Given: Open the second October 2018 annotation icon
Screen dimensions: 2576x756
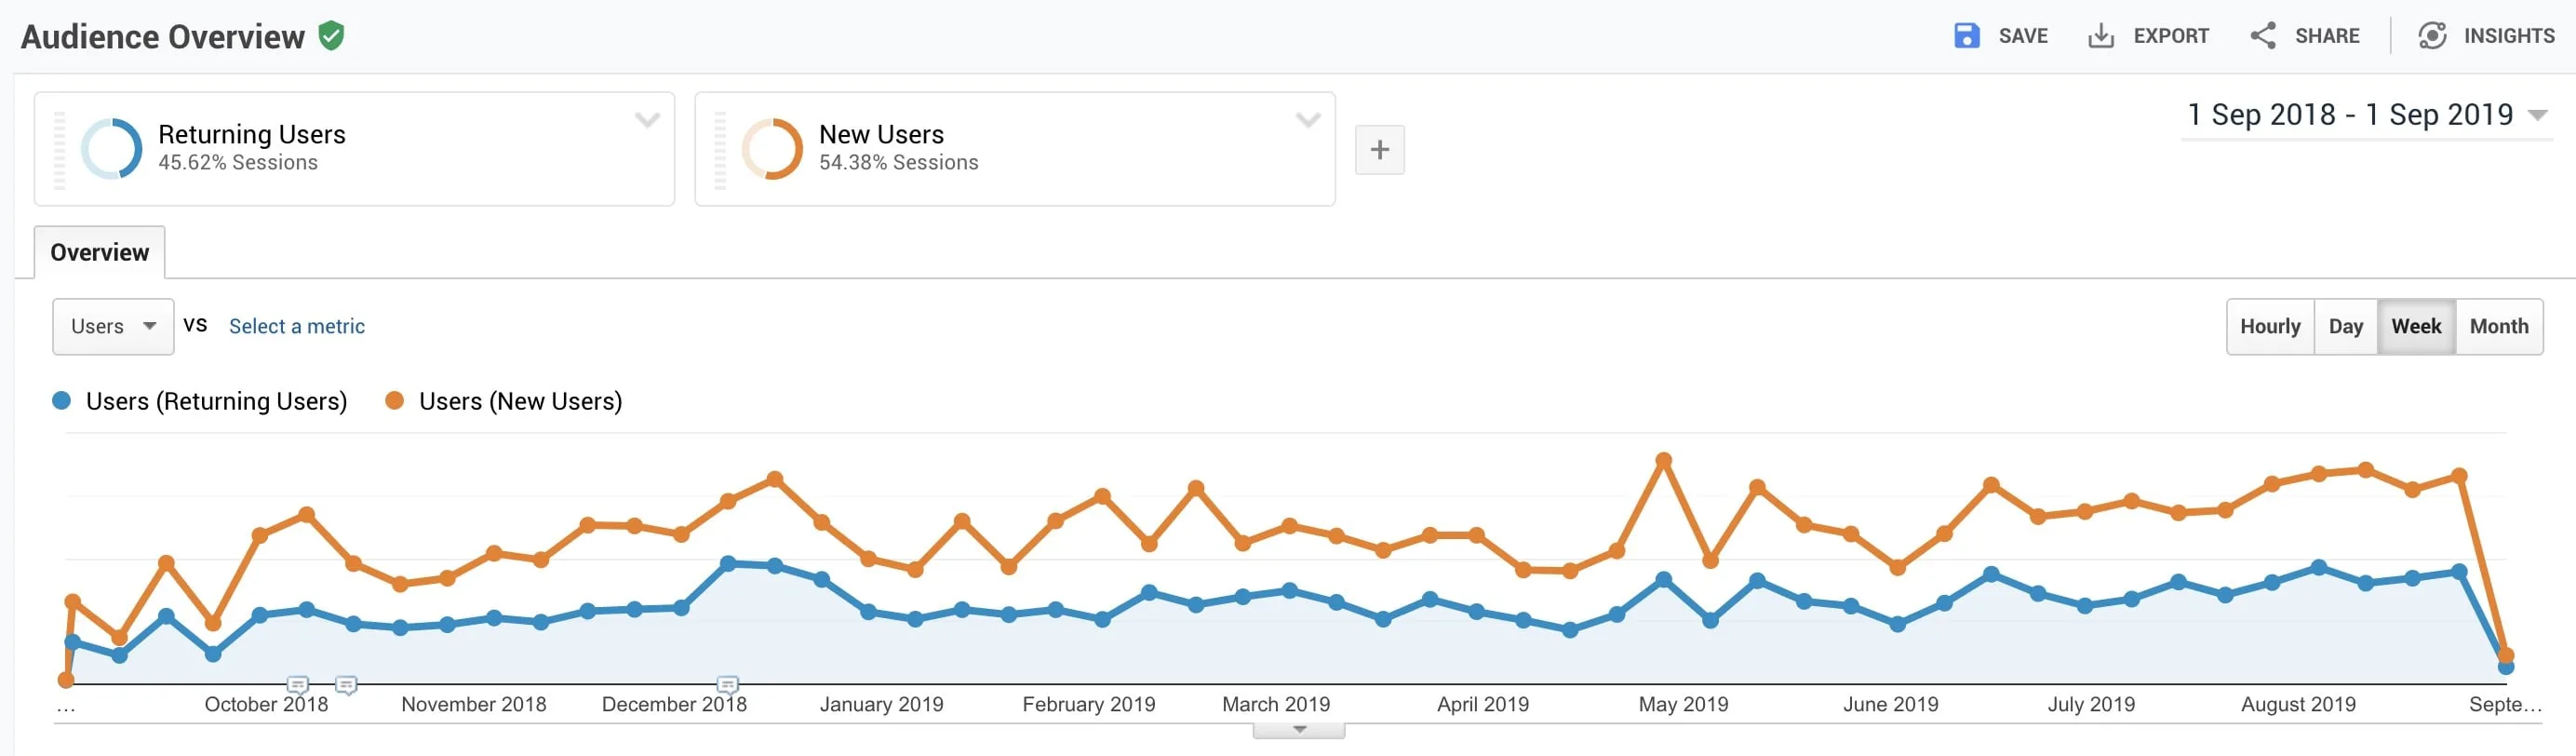Looking at the screenshot, I should (346, 685).
